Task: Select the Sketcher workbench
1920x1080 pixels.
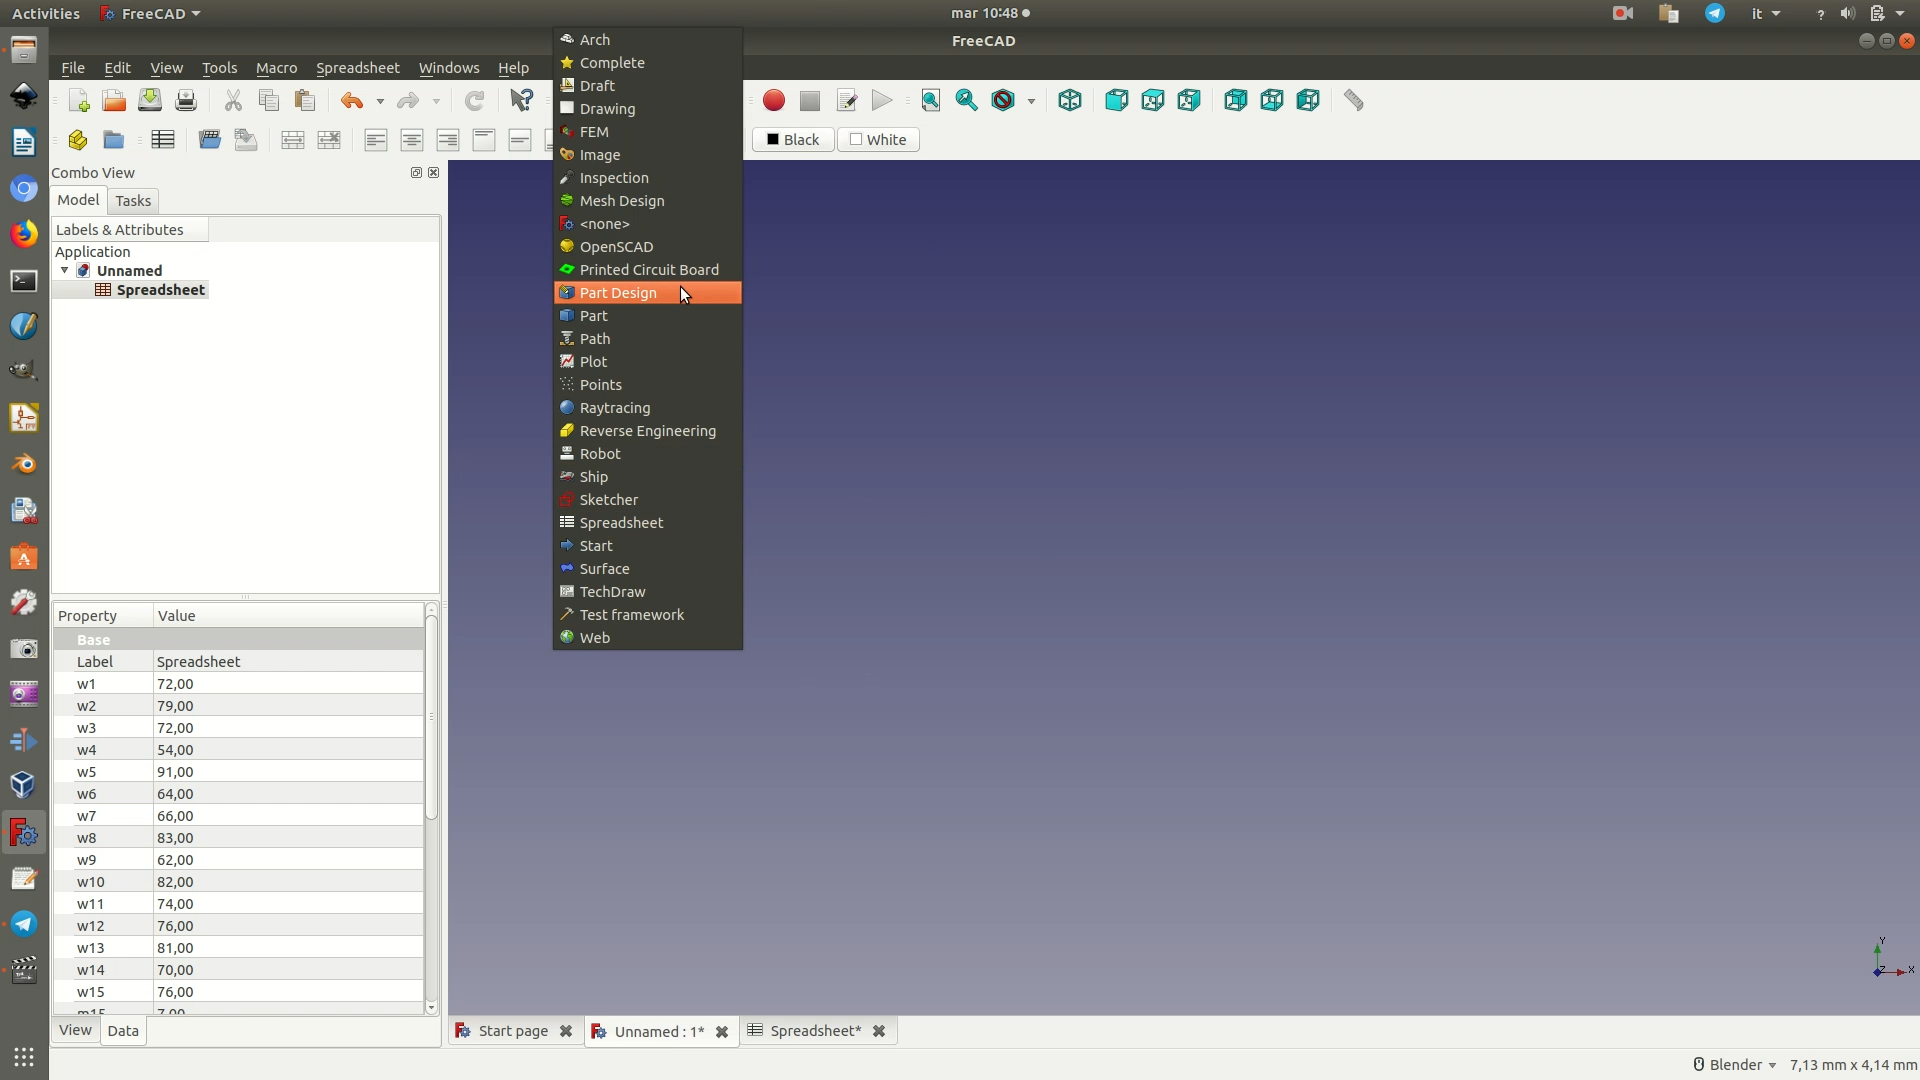Action: point(648,500)
